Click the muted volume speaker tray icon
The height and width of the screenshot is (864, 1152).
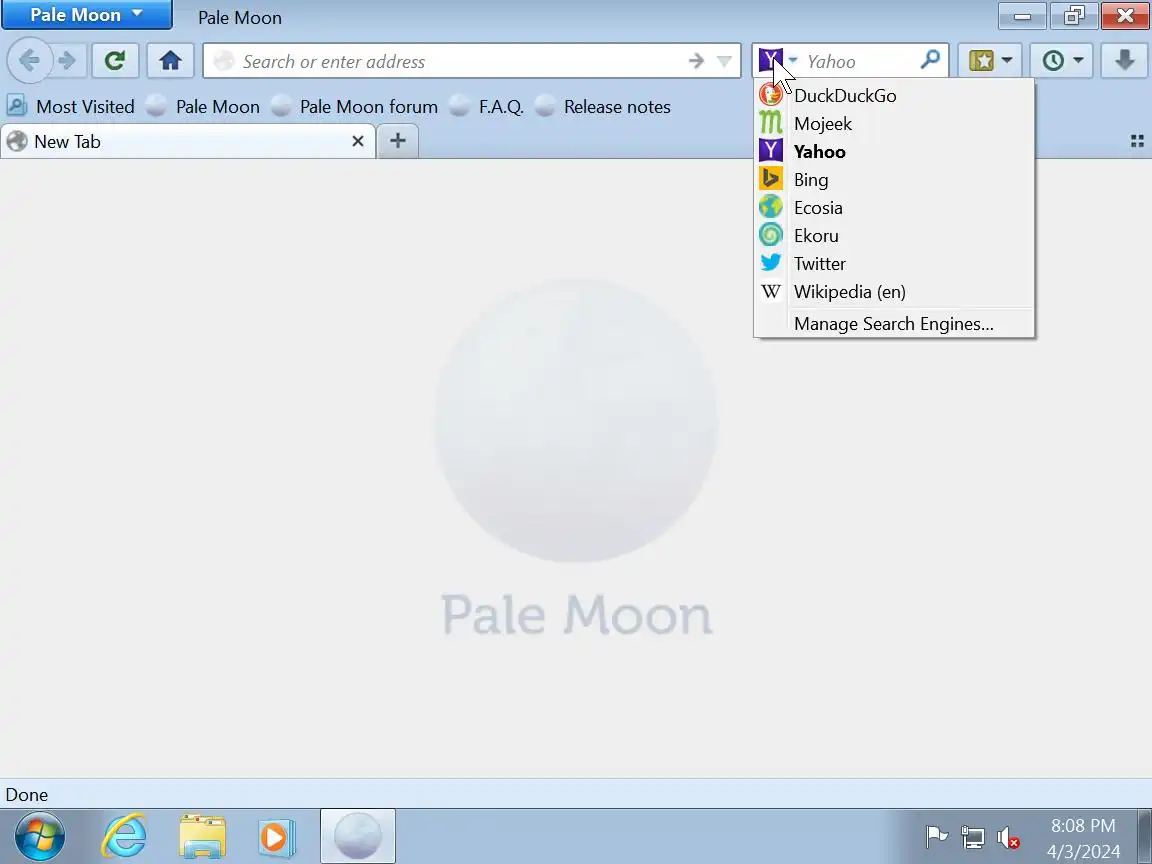pos(1008,838)
